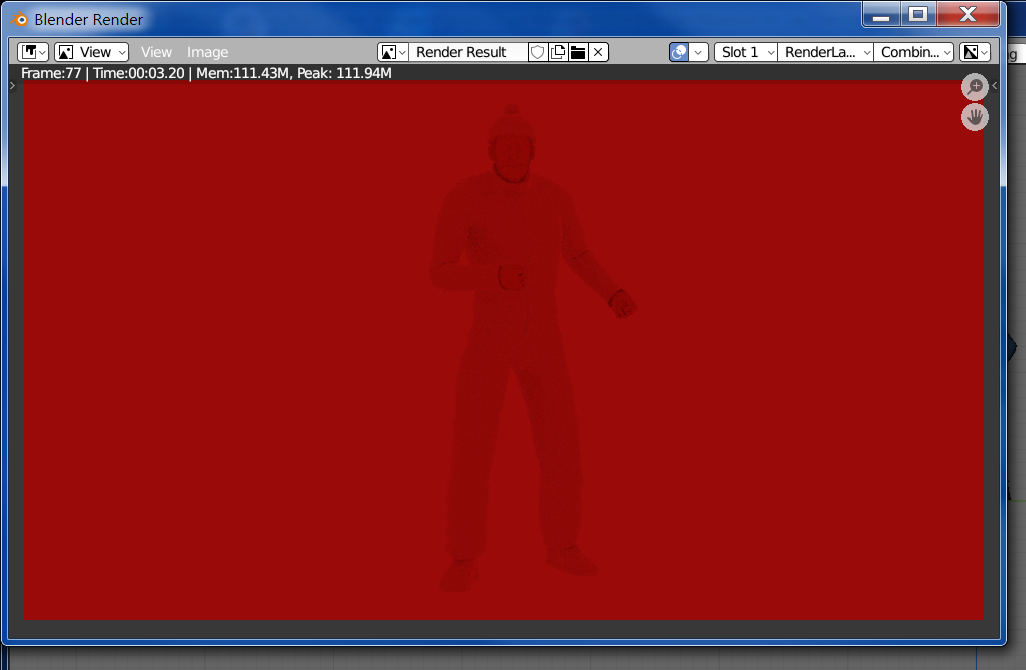Open the display channels selector
The width and height of the screenshot is (1026, 670).
[x=974, y=52]
